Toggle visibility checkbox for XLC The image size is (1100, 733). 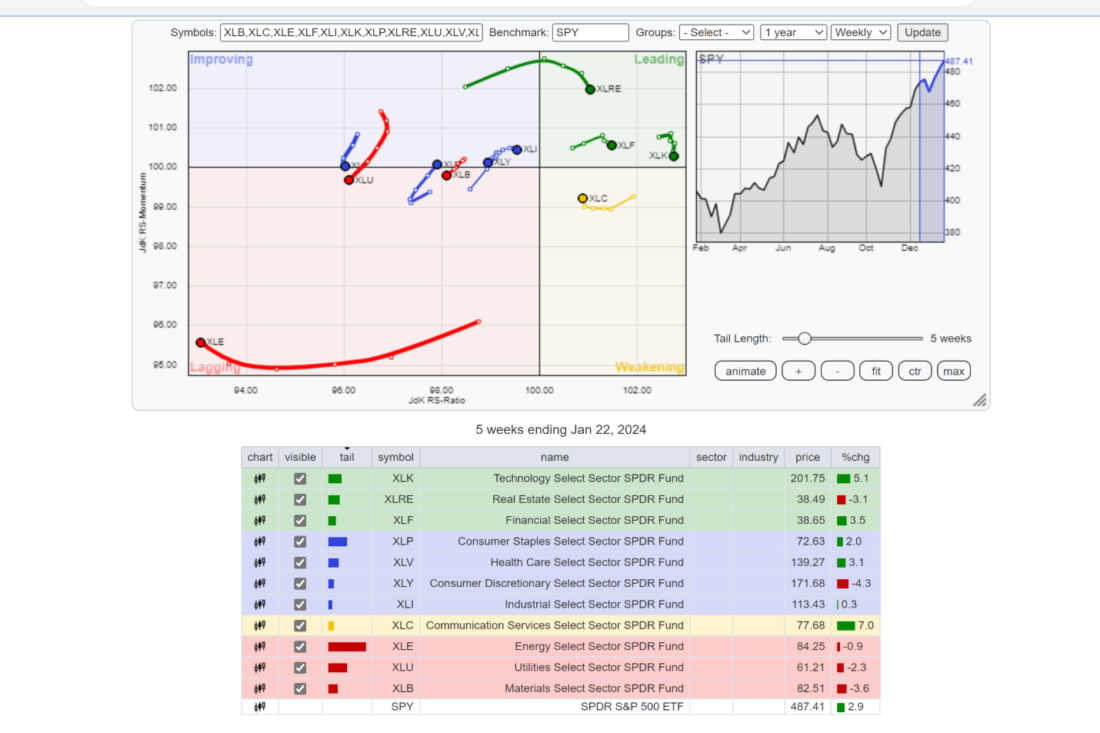coord(300,626)
